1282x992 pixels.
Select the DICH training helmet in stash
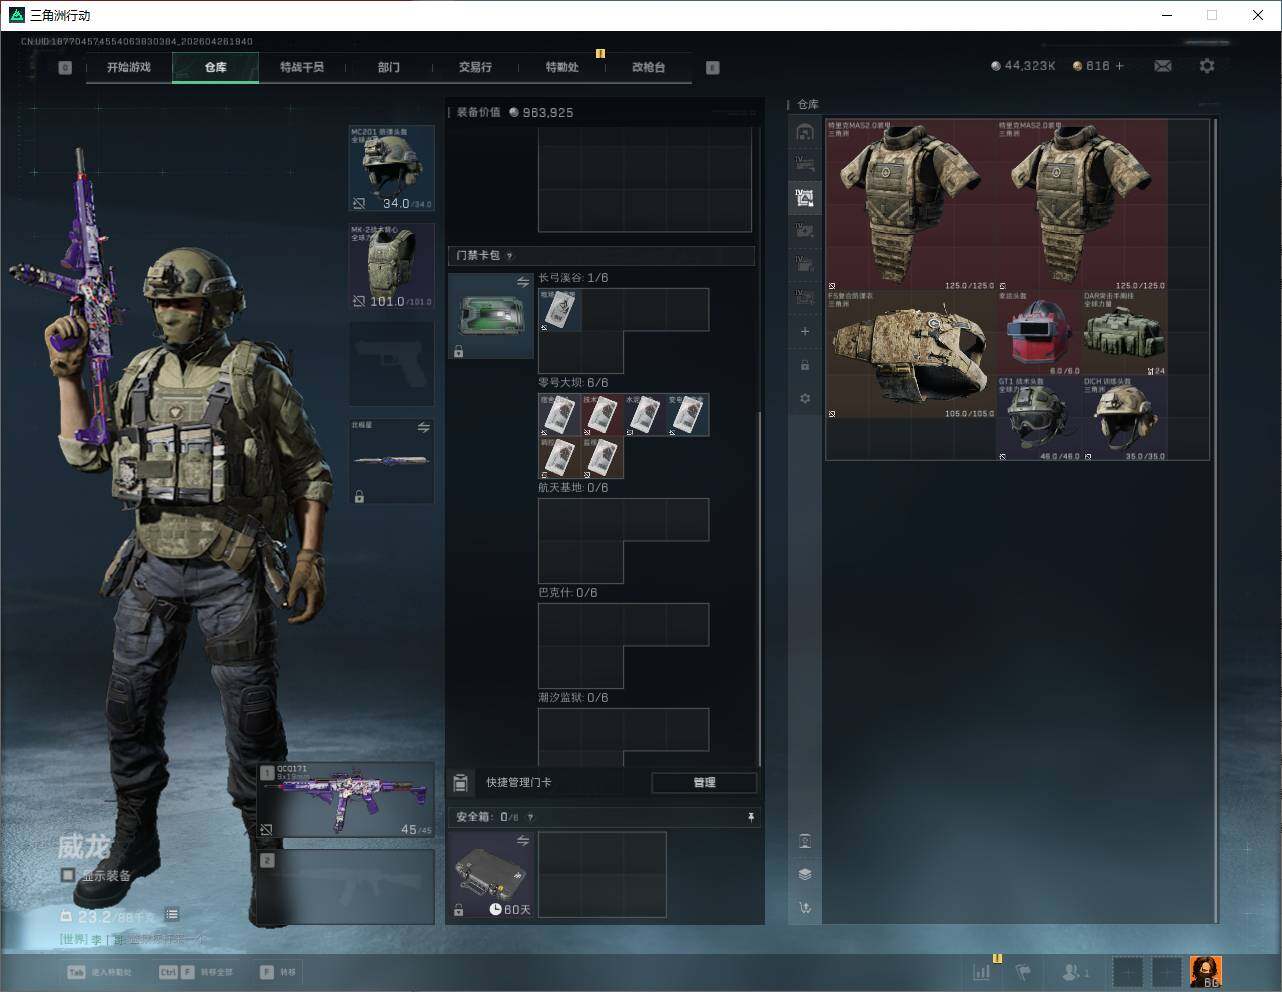(x=1125, y=419)
